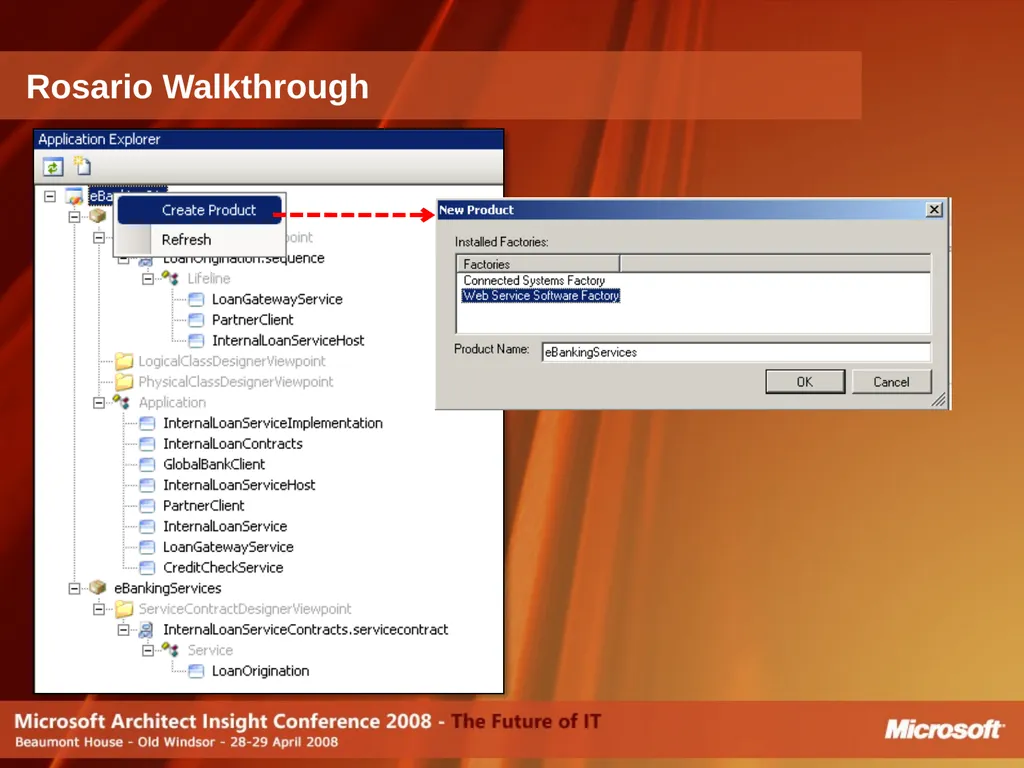1024x768 pixels.
Task: Click the eBanking root node icon
Action: click(x=74, y=196)
